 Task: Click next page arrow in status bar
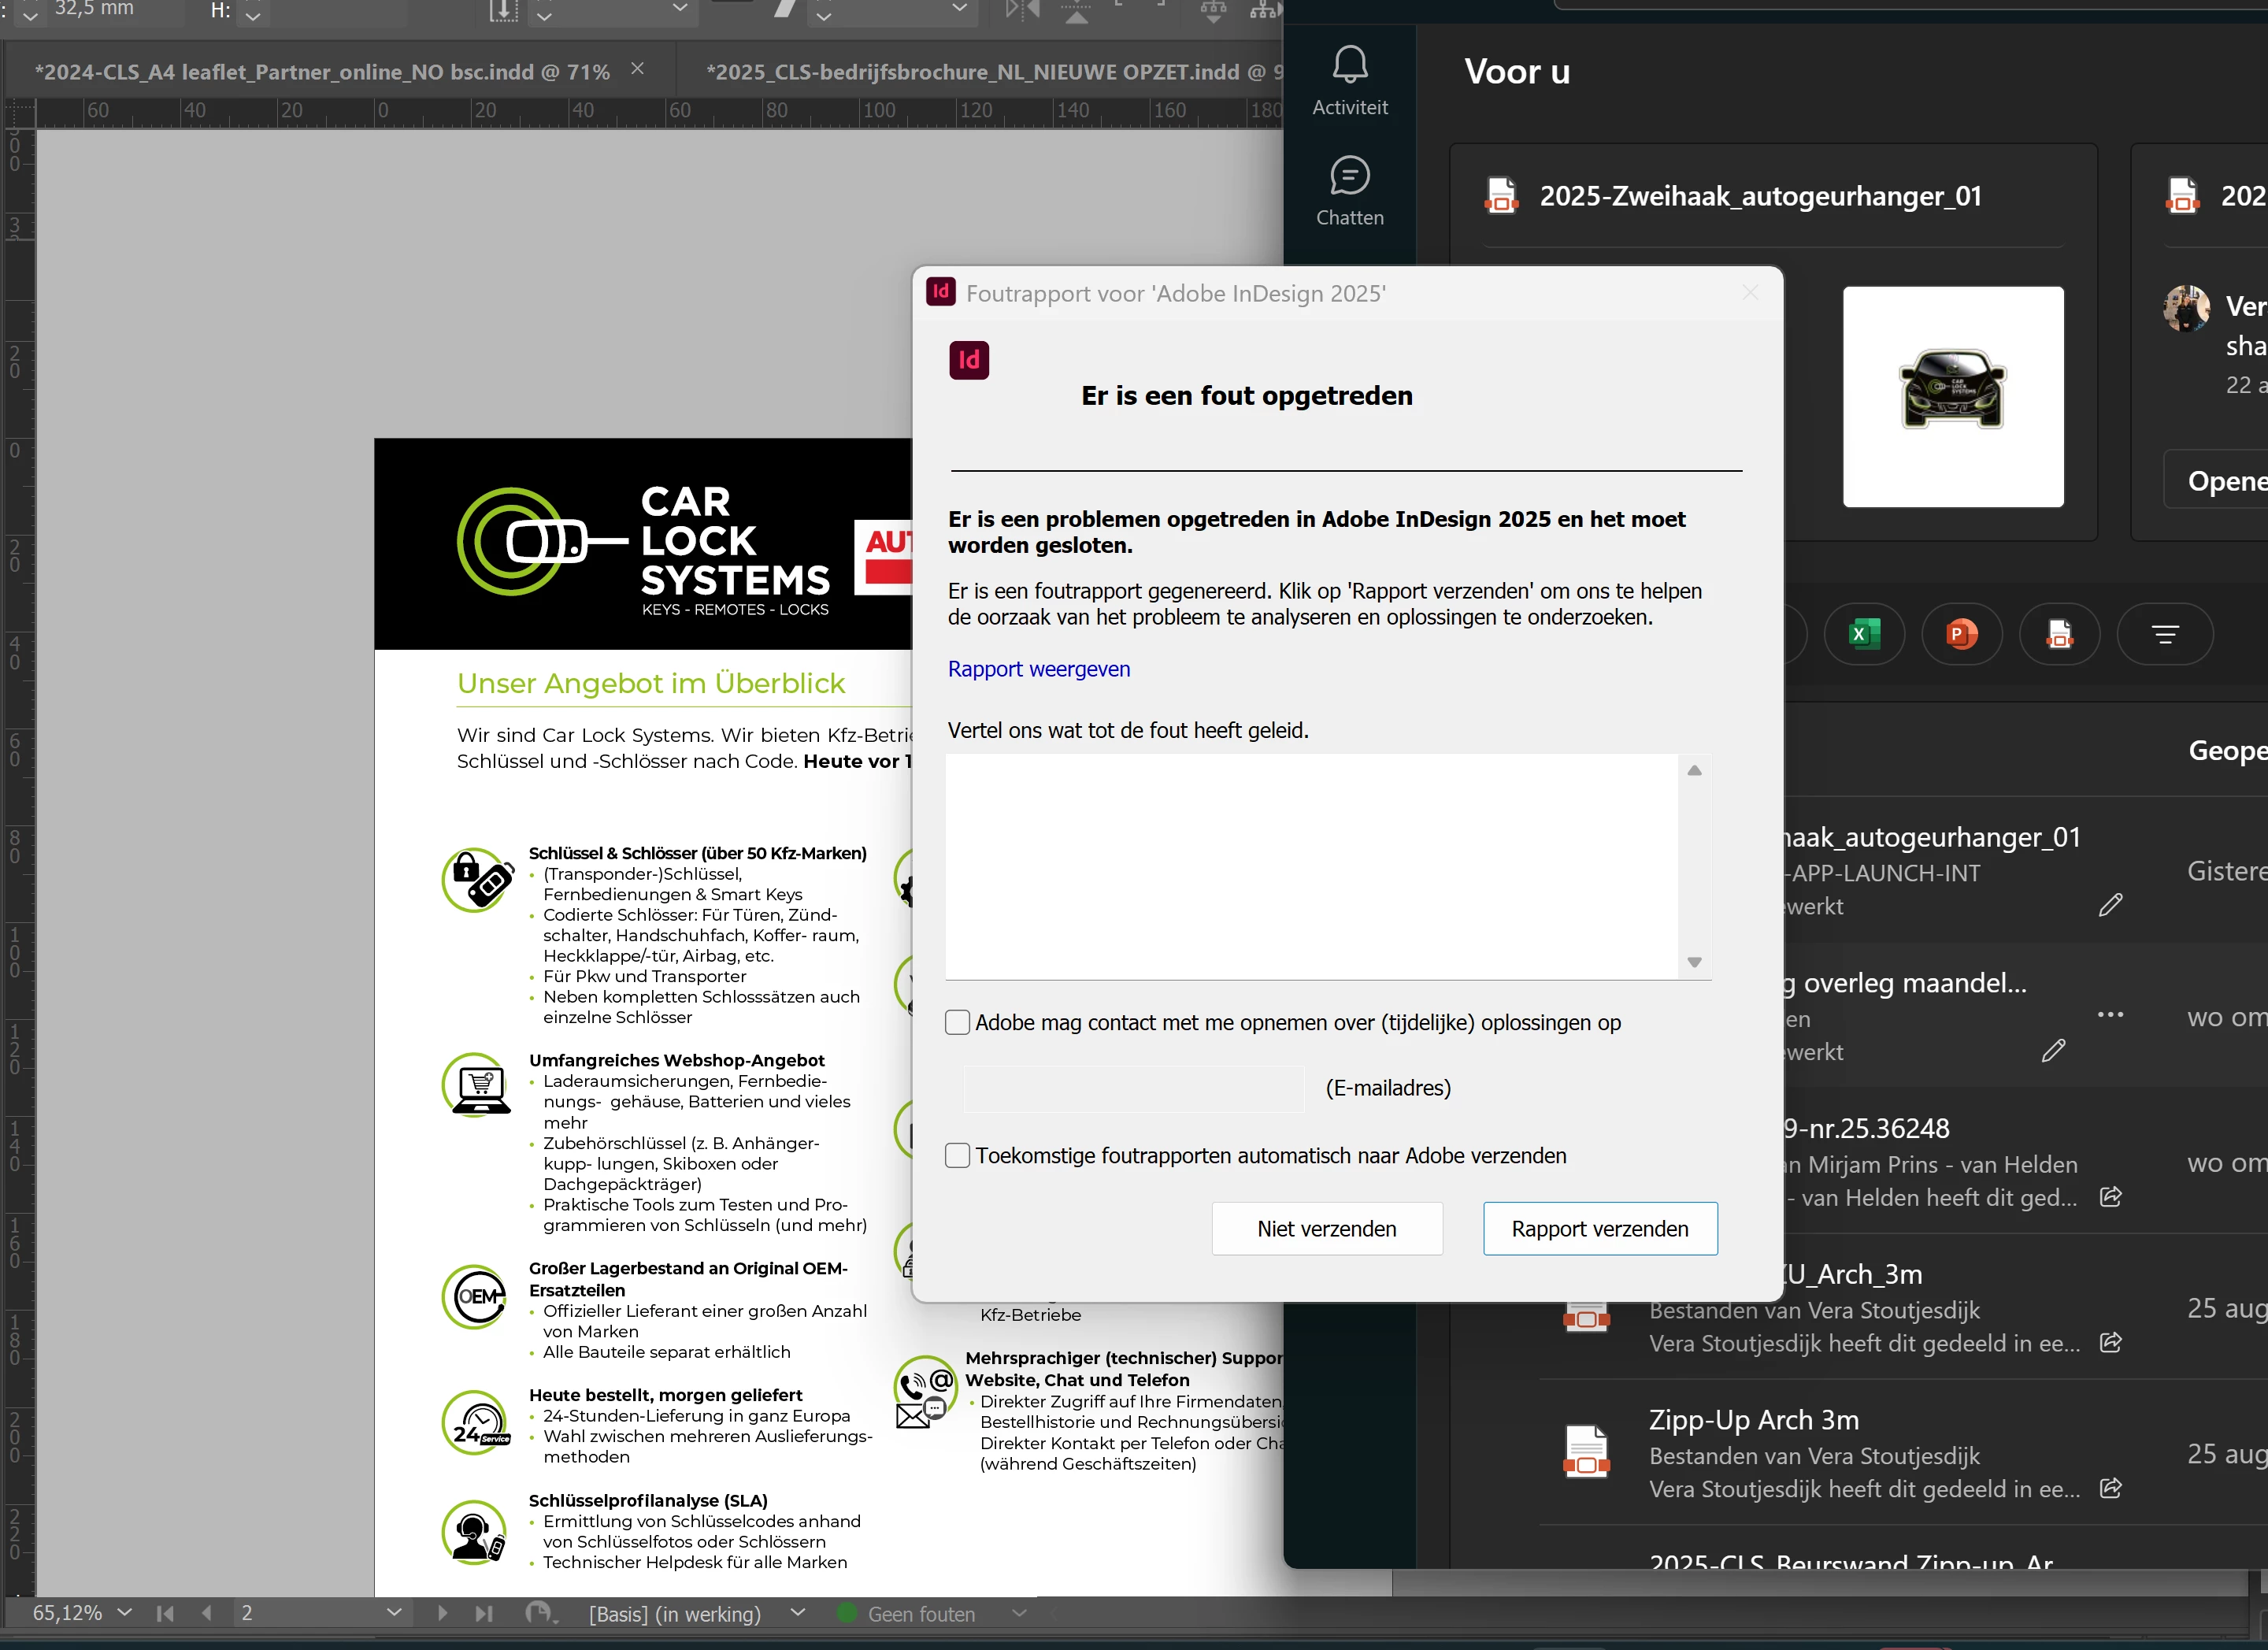(x=442, y=1613)
